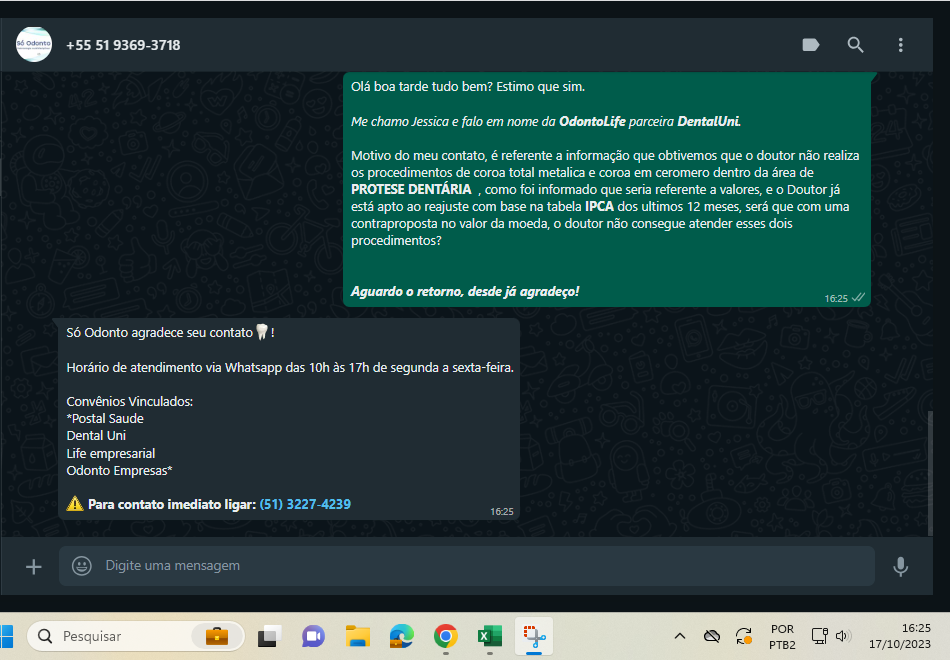
Task: Attach a file with the plus icon
Action: tap(34, 567)
